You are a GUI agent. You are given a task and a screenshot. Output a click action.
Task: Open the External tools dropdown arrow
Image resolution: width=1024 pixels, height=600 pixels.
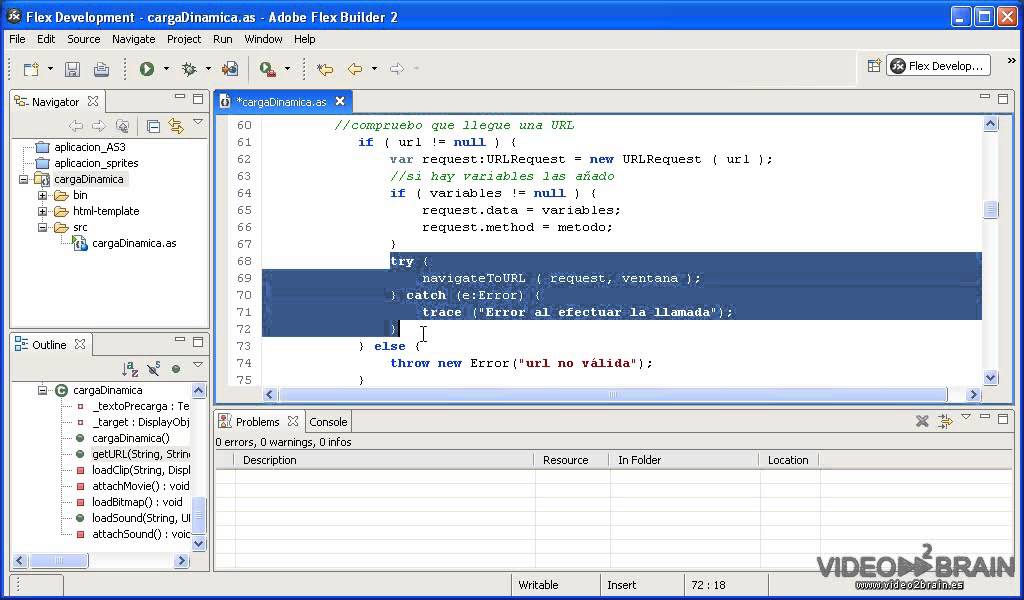click(287, 69)
